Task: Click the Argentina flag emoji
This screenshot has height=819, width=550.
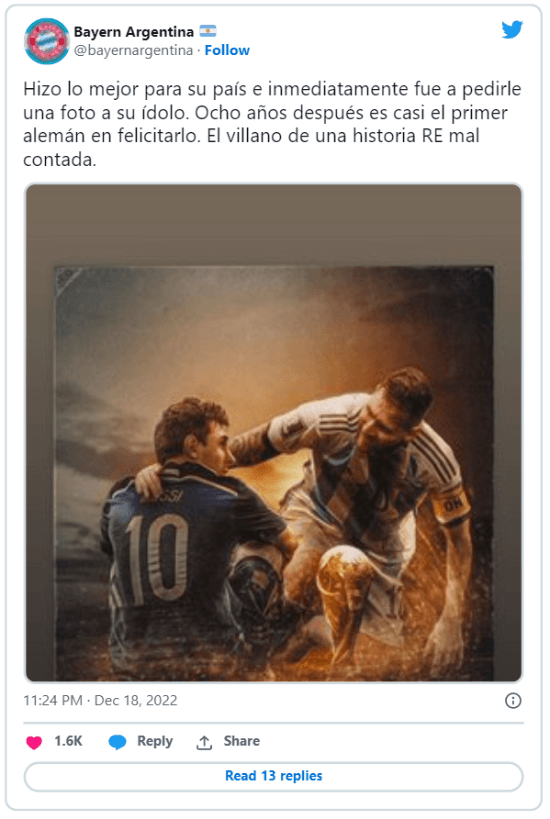Action: (207, 31)
